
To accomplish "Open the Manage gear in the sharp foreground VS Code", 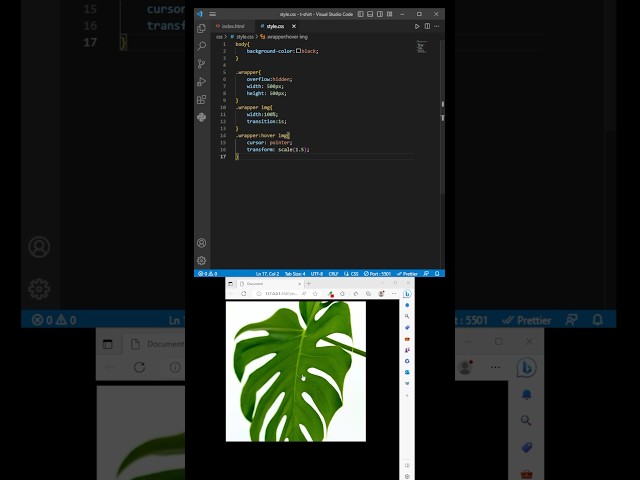I will point(201,260).
